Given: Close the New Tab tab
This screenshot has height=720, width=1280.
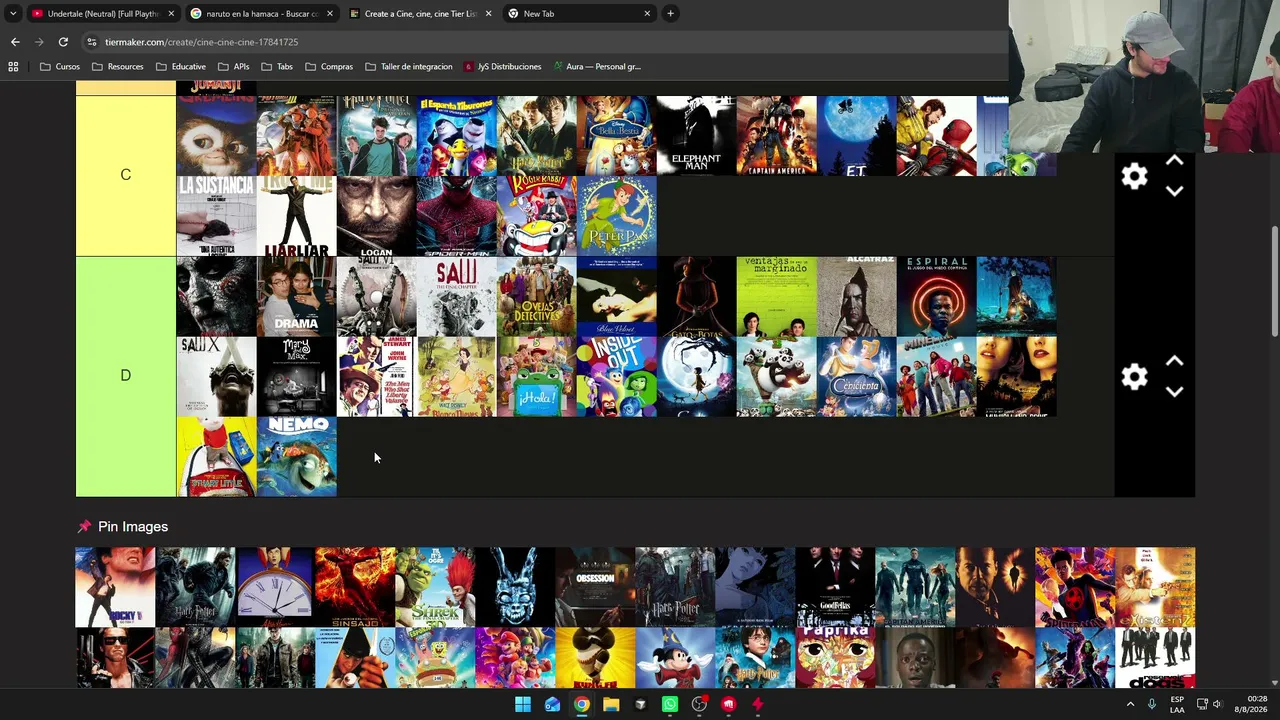Looking at the screenshot, I should (x=647, y=14).
